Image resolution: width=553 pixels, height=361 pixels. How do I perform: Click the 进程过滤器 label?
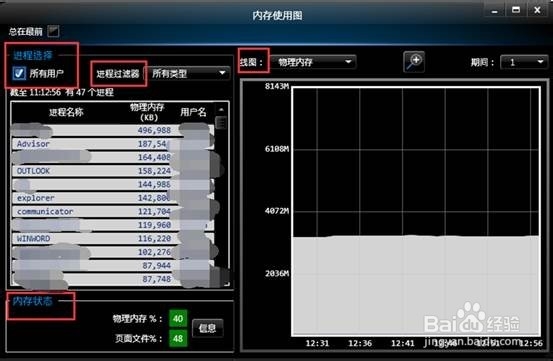pyautogui.click(x=118, y=73)
